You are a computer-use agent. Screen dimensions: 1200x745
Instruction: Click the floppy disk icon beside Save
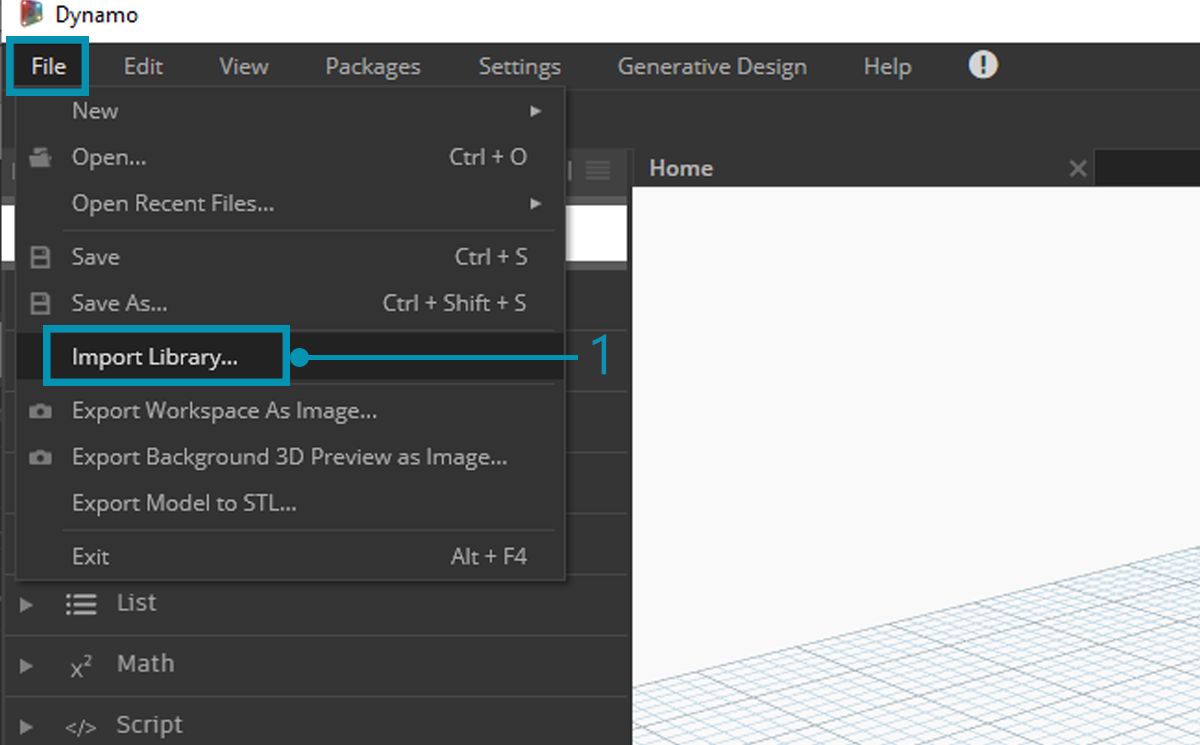(40, 258)
